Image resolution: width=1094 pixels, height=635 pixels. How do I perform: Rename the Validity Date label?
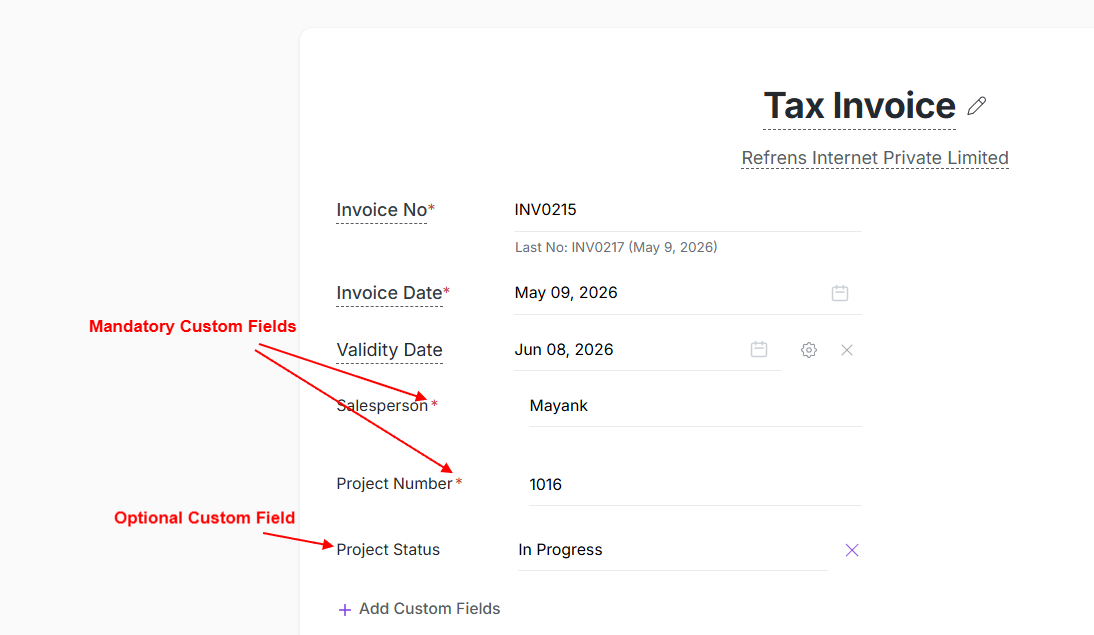(x=389, y=350)
